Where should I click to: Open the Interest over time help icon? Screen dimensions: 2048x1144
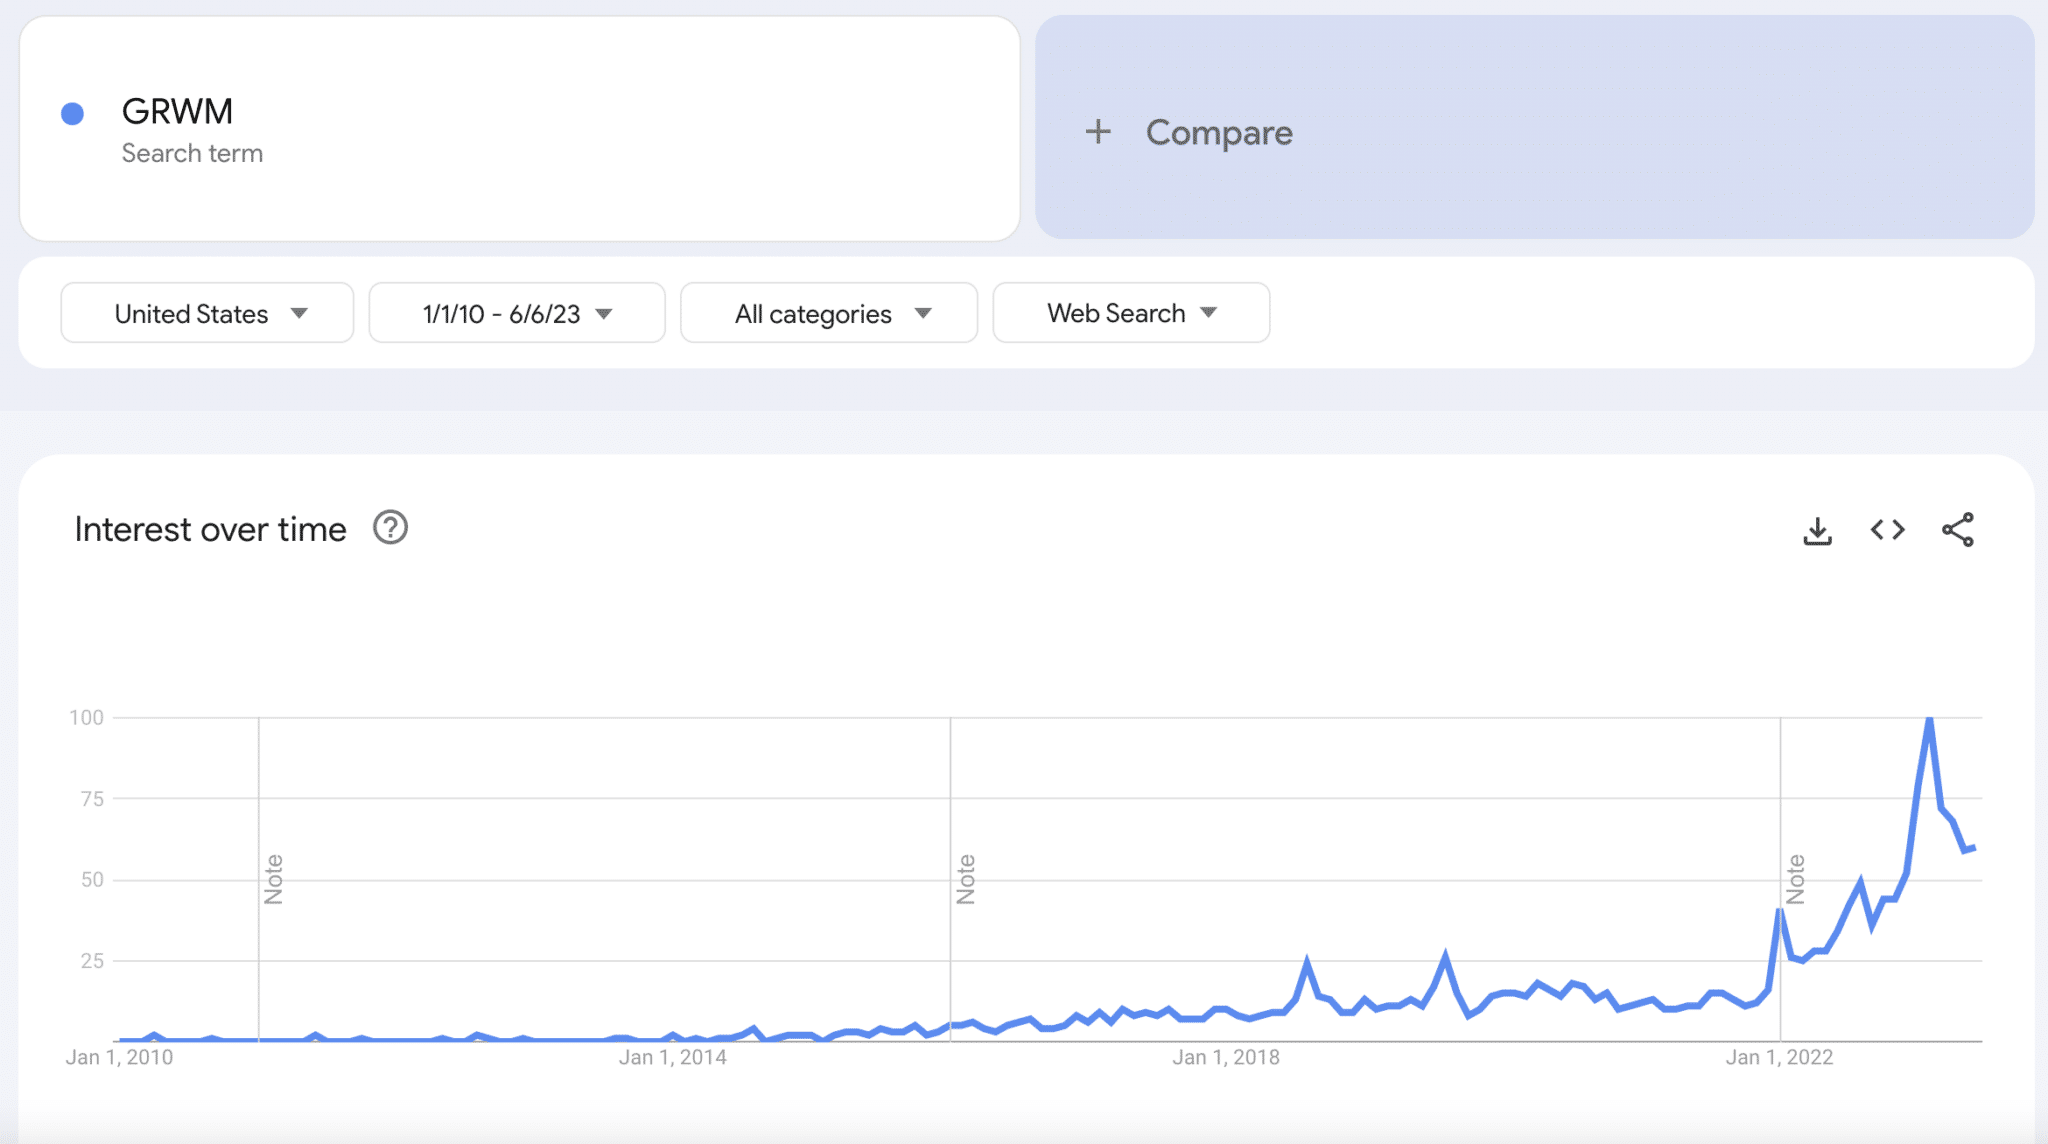click(390, 528)
